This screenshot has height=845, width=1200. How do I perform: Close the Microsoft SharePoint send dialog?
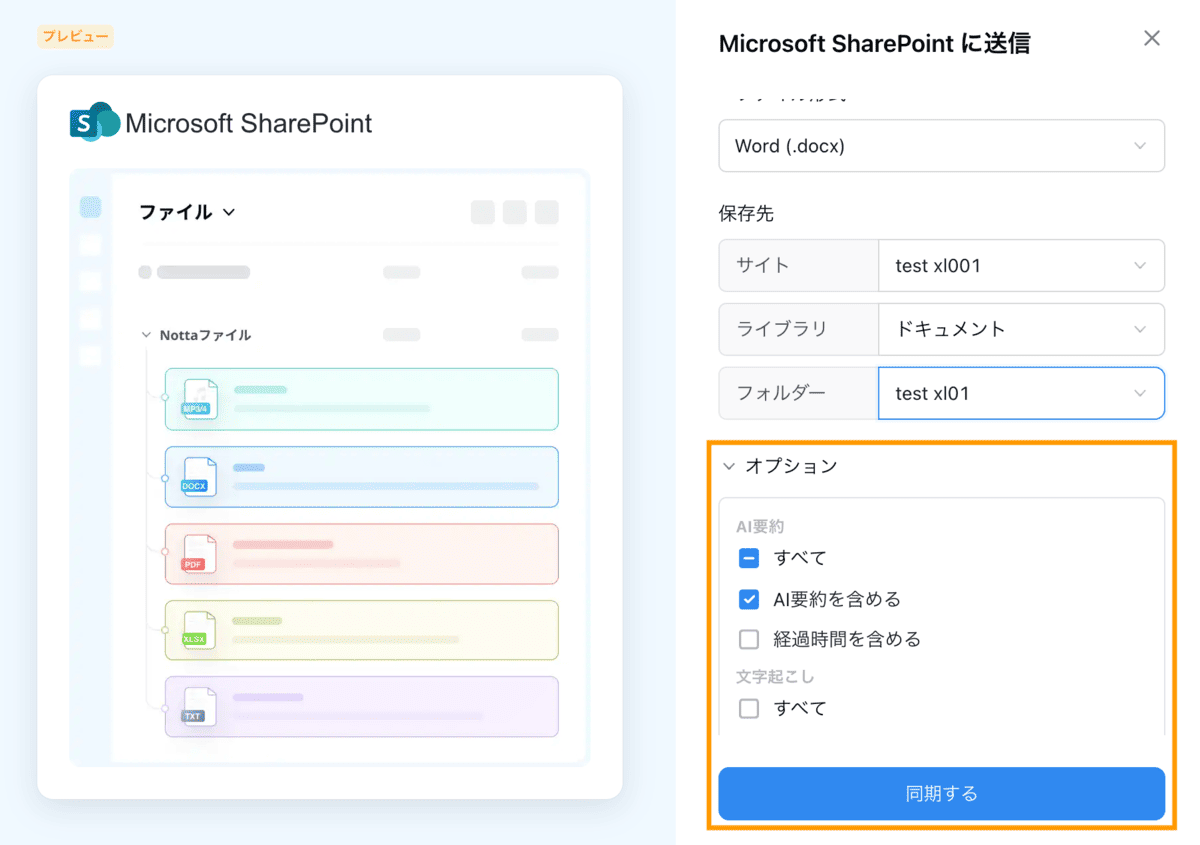(x=1152, y=38)
